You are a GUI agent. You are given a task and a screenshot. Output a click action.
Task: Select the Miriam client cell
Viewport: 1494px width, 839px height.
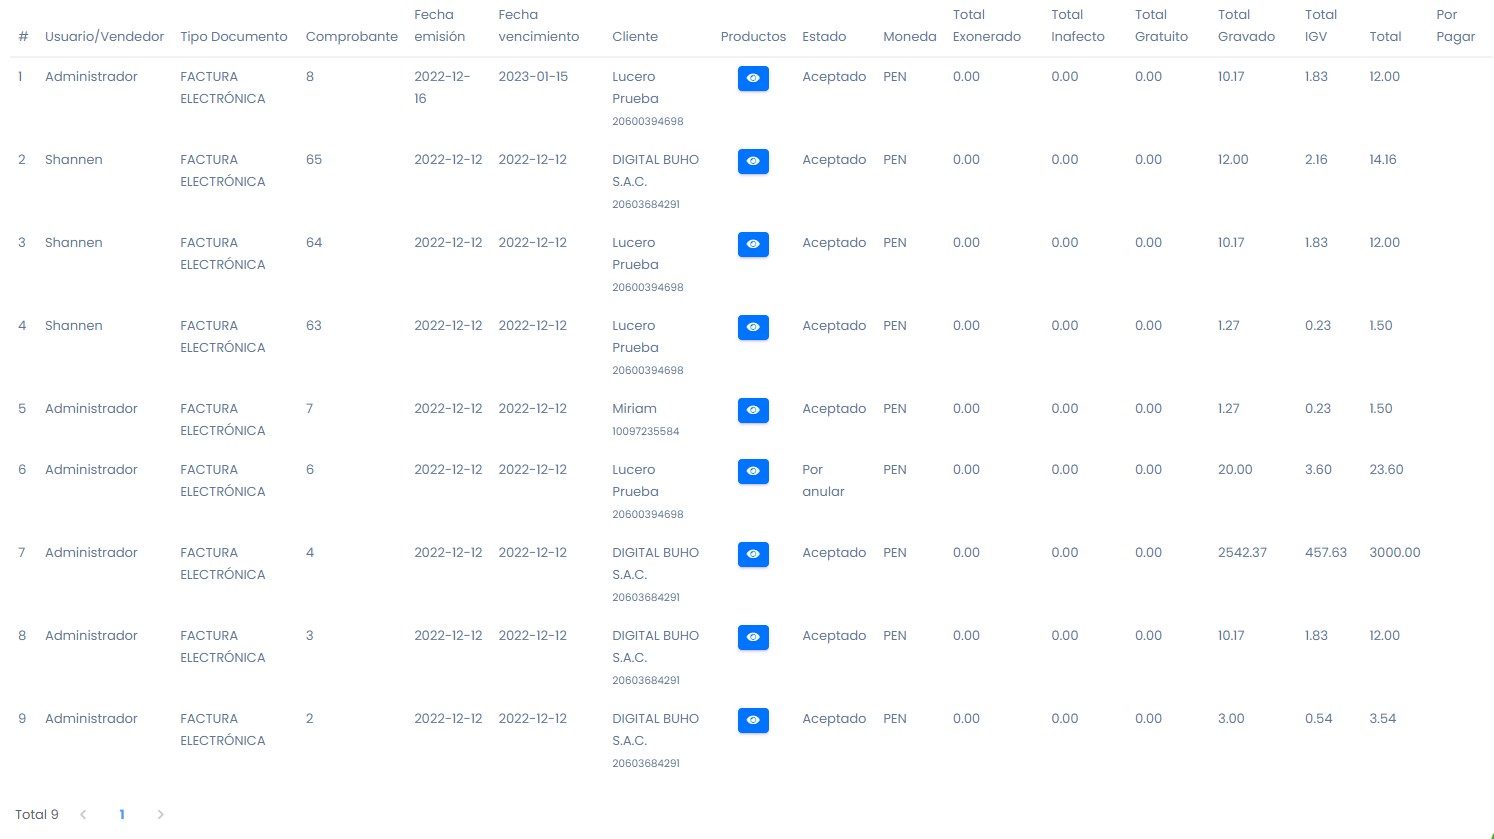634,409
